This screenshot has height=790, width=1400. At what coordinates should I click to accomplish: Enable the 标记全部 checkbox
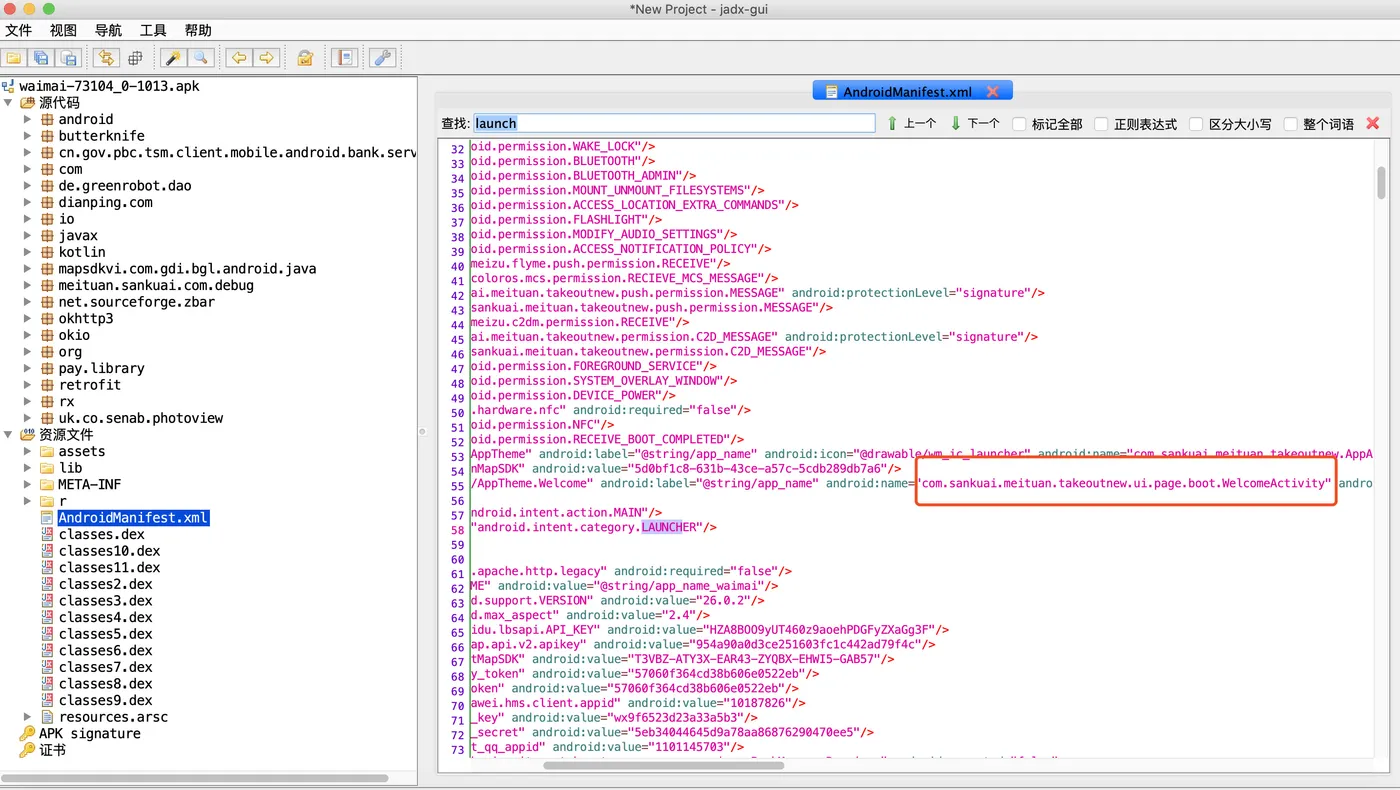tap(1019, 124)
